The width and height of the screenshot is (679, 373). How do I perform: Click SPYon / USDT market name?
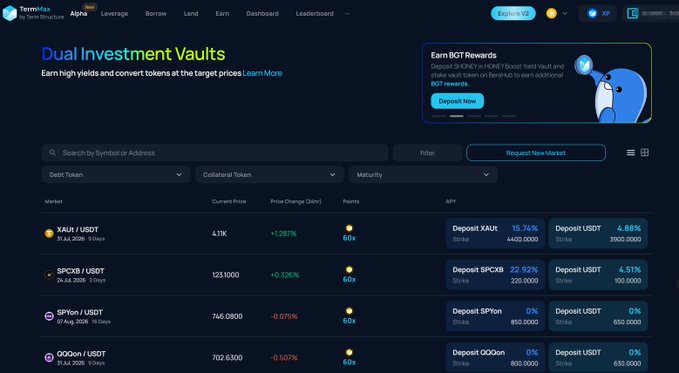[80, 312]
